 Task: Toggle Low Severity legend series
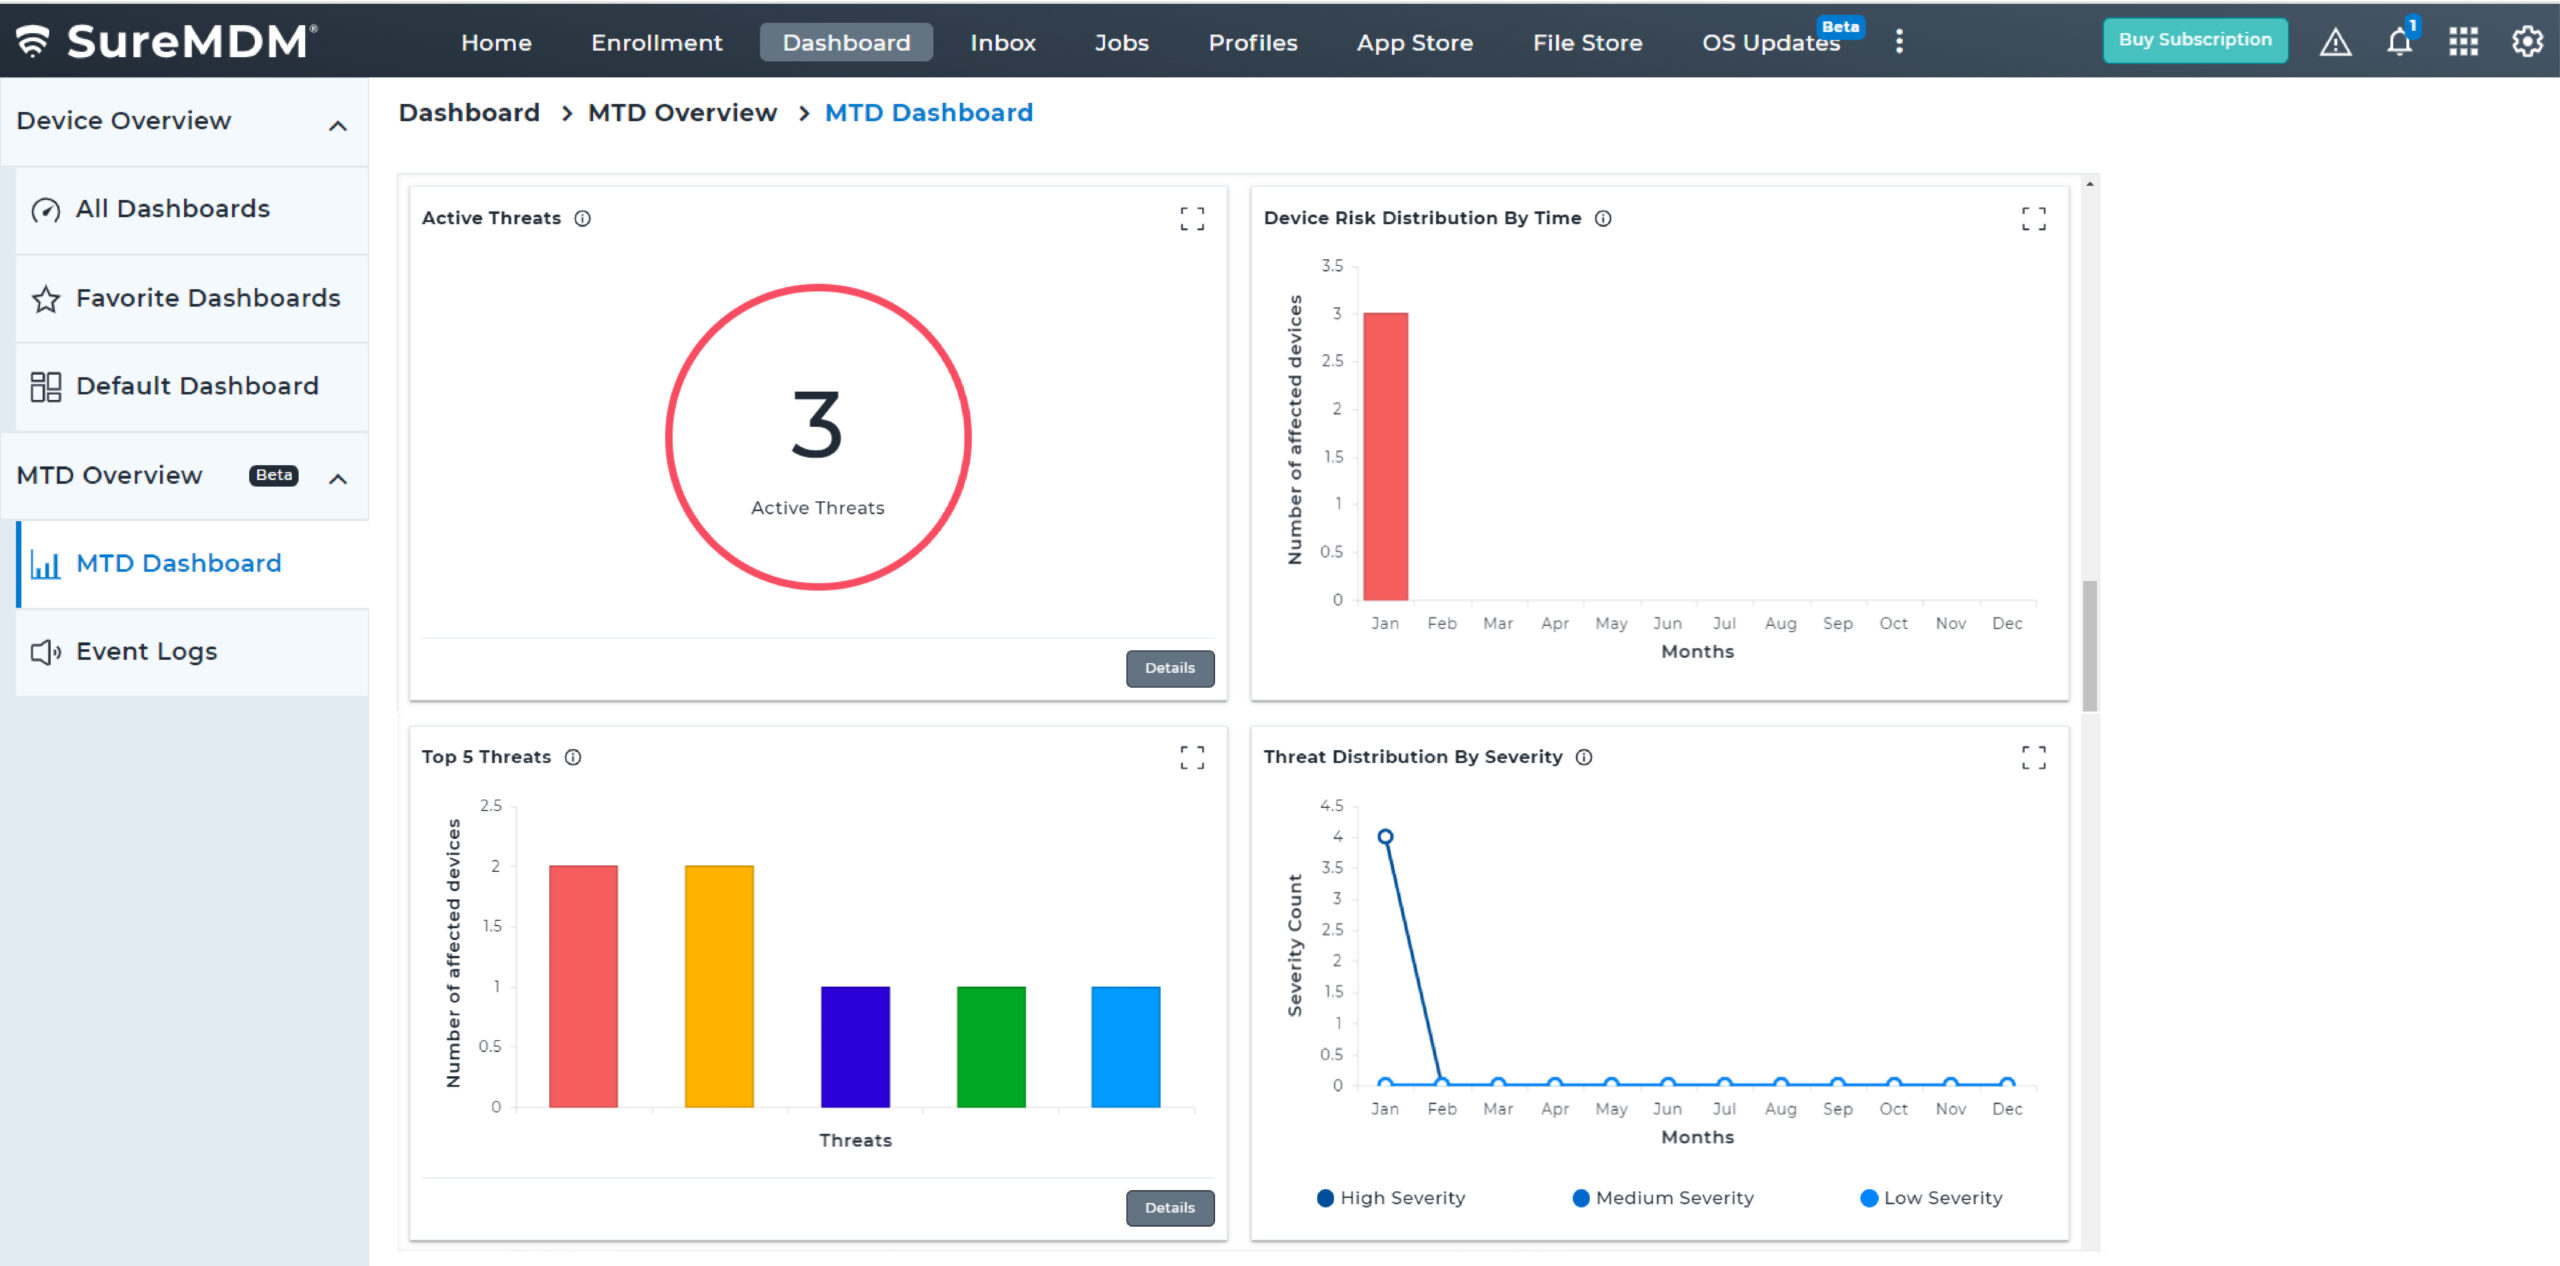tap(1931, 1198)
